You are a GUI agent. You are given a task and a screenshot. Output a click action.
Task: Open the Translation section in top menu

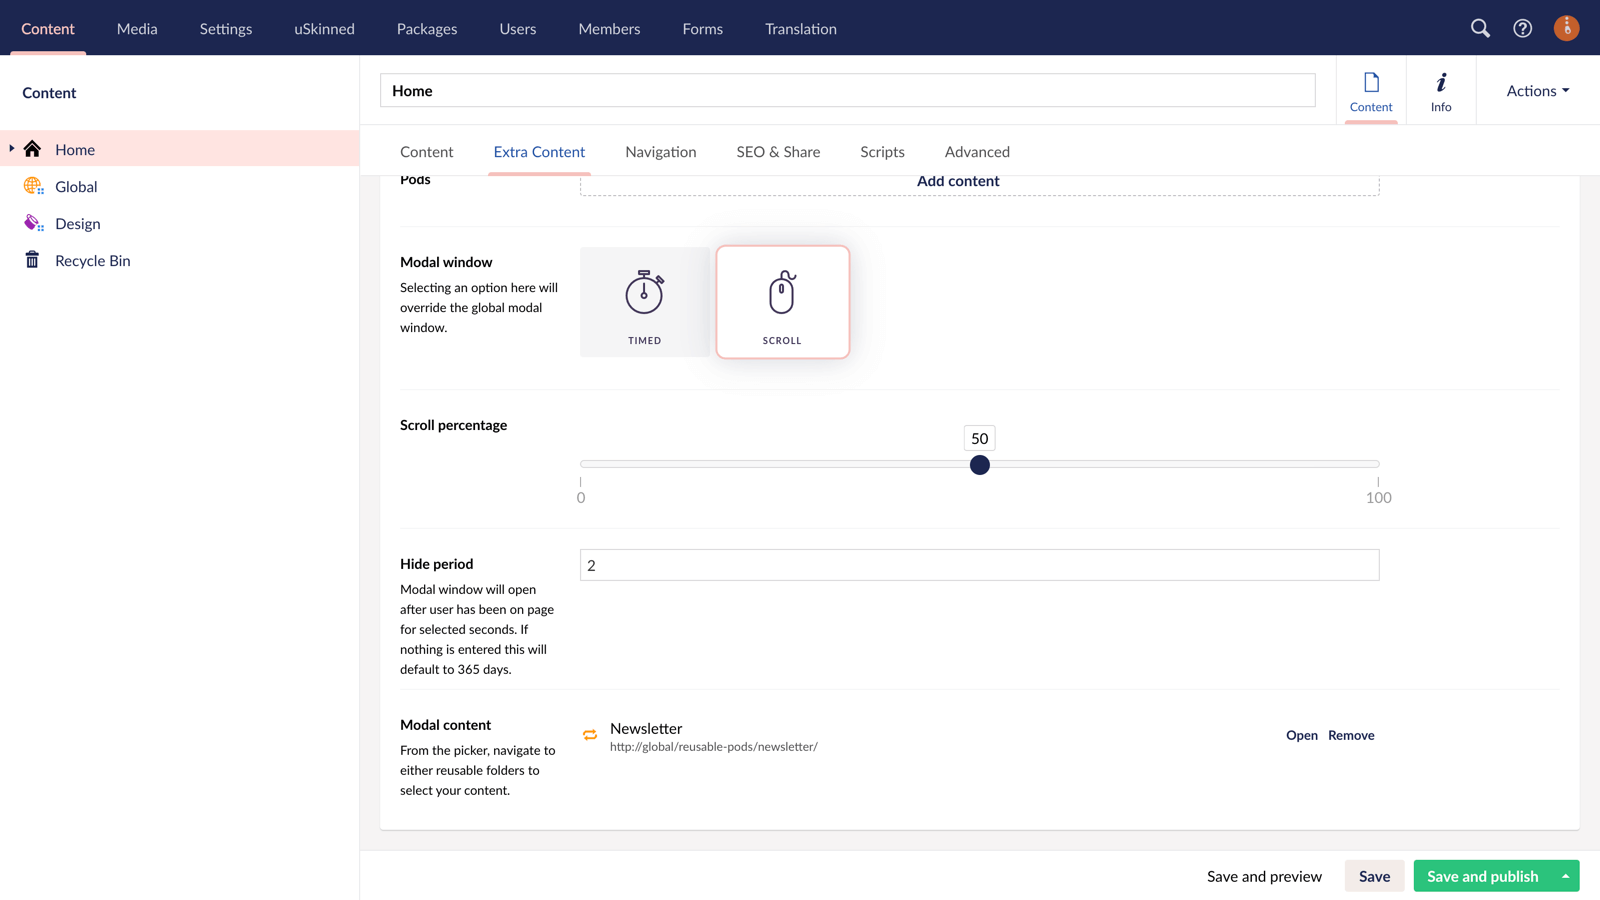[x=800, y=28]
